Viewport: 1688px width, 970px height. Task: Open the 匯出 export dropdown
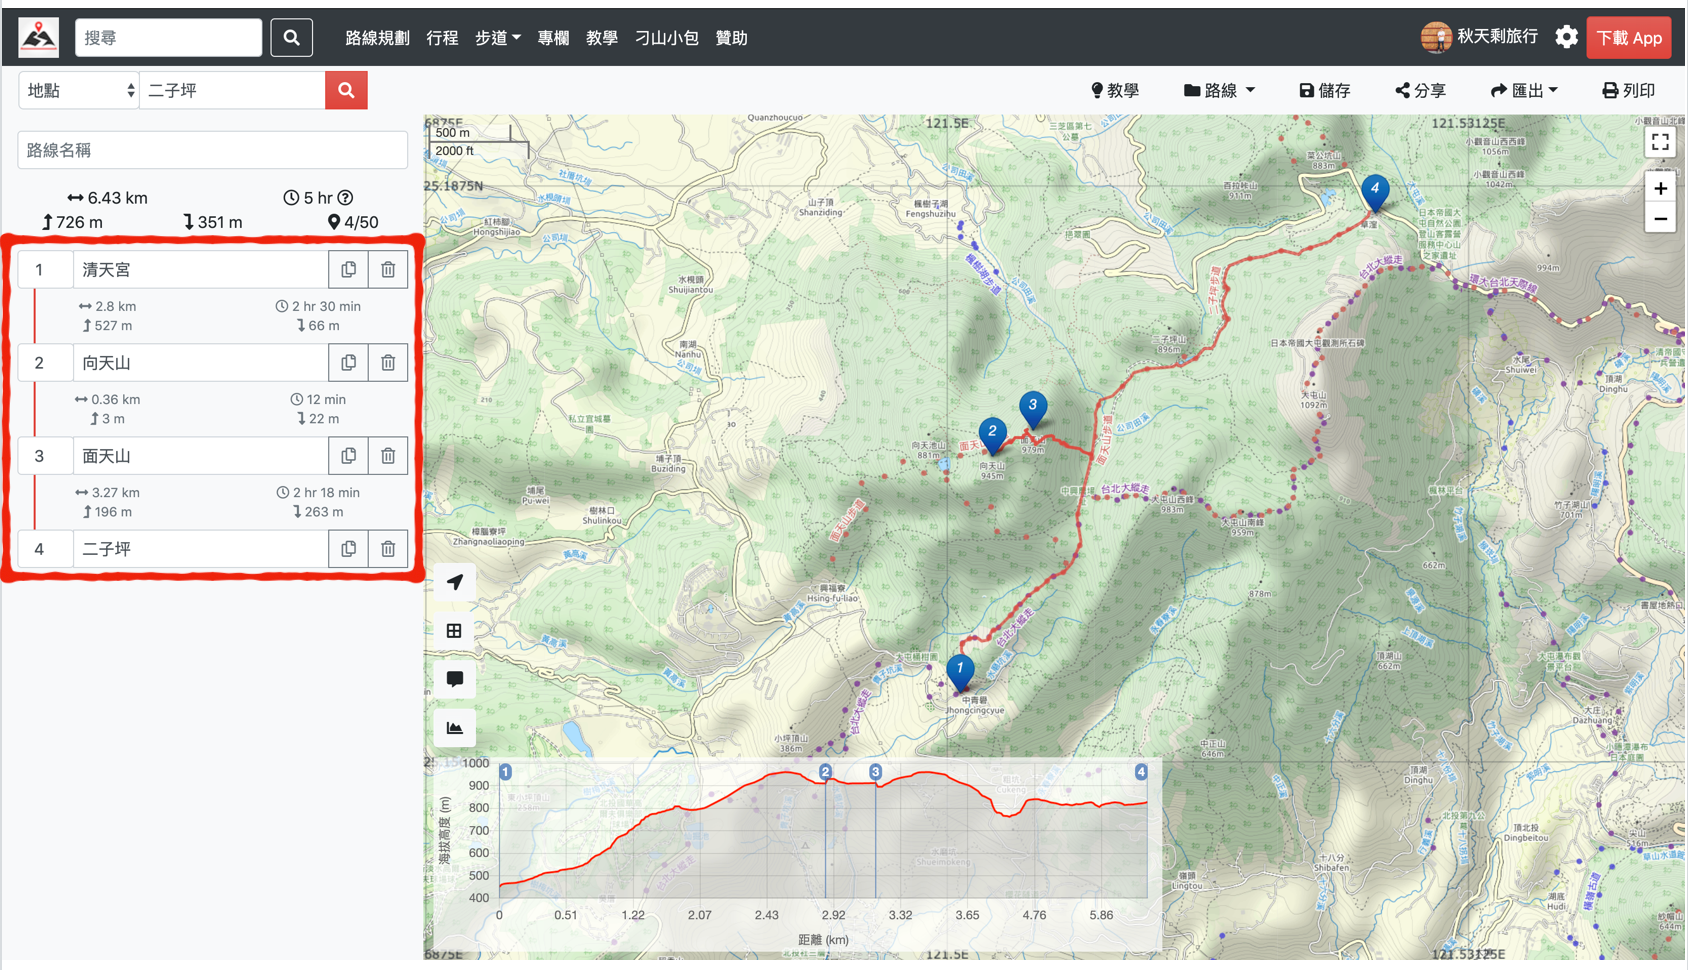click(x=1524, y=91)
